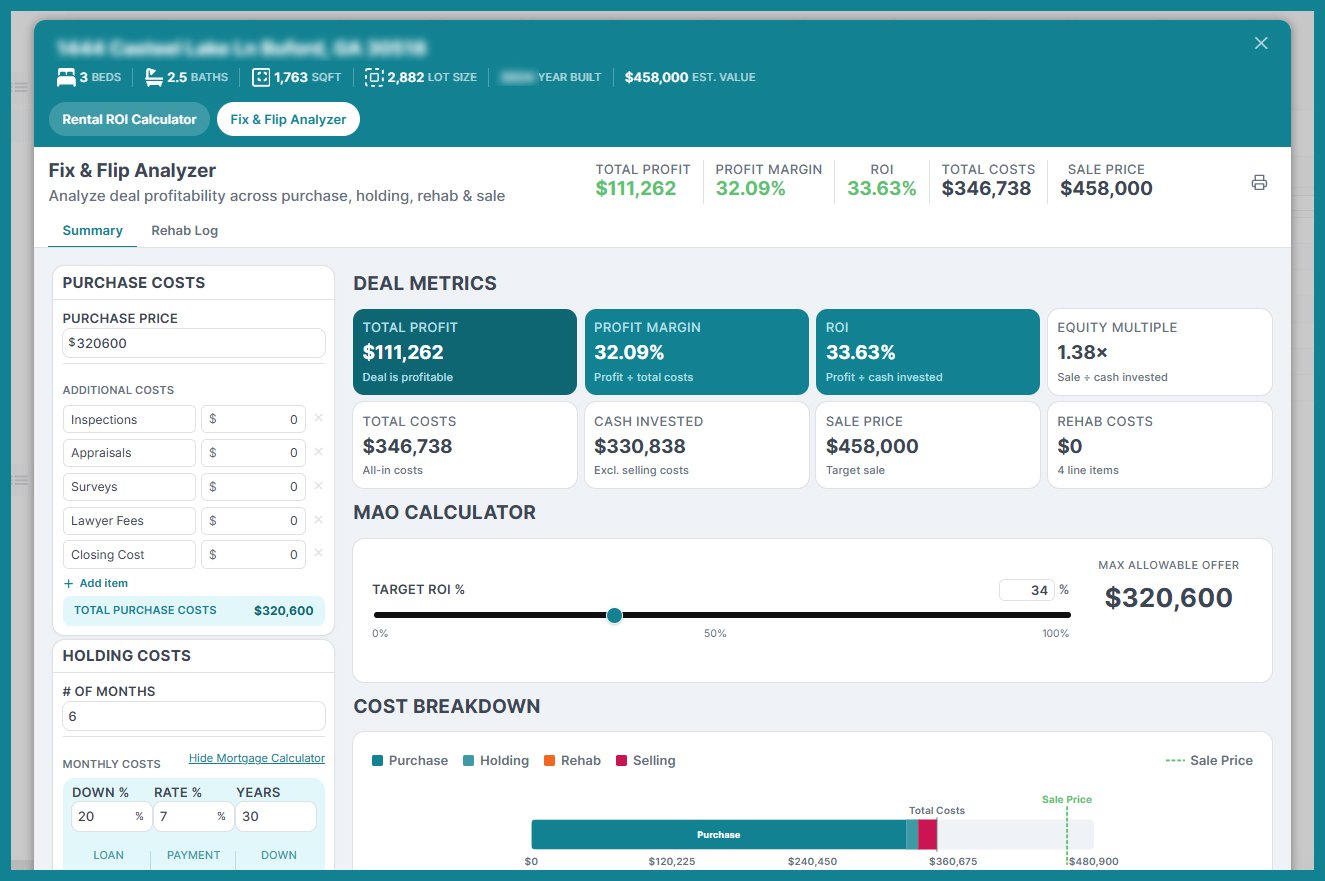The width and height of the screenshot is (1325, 881).
Task: Select the # of months field
Action: 193,716
